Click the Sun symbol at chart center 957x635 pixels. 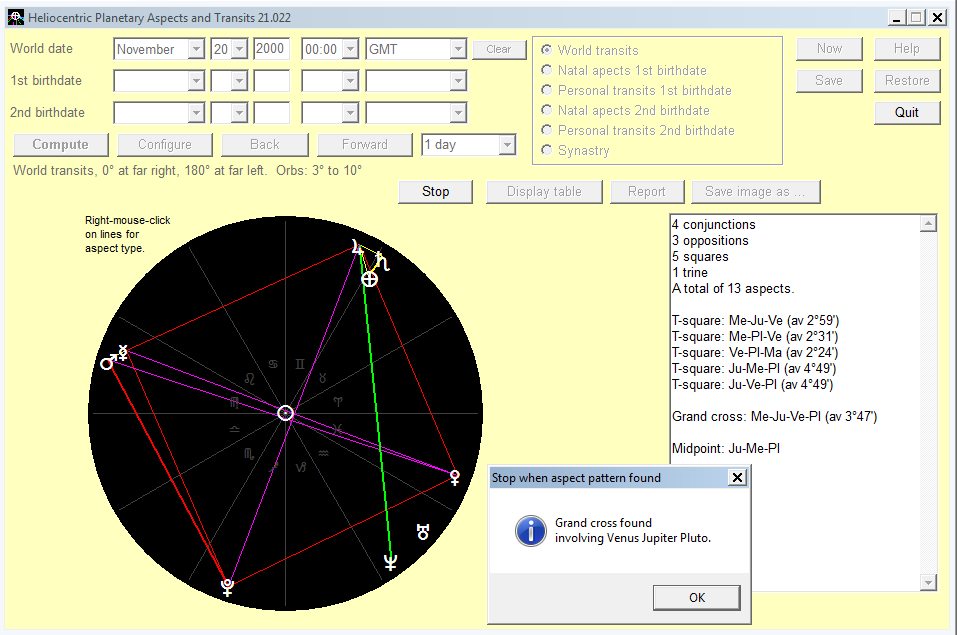(x=285, y=413)
